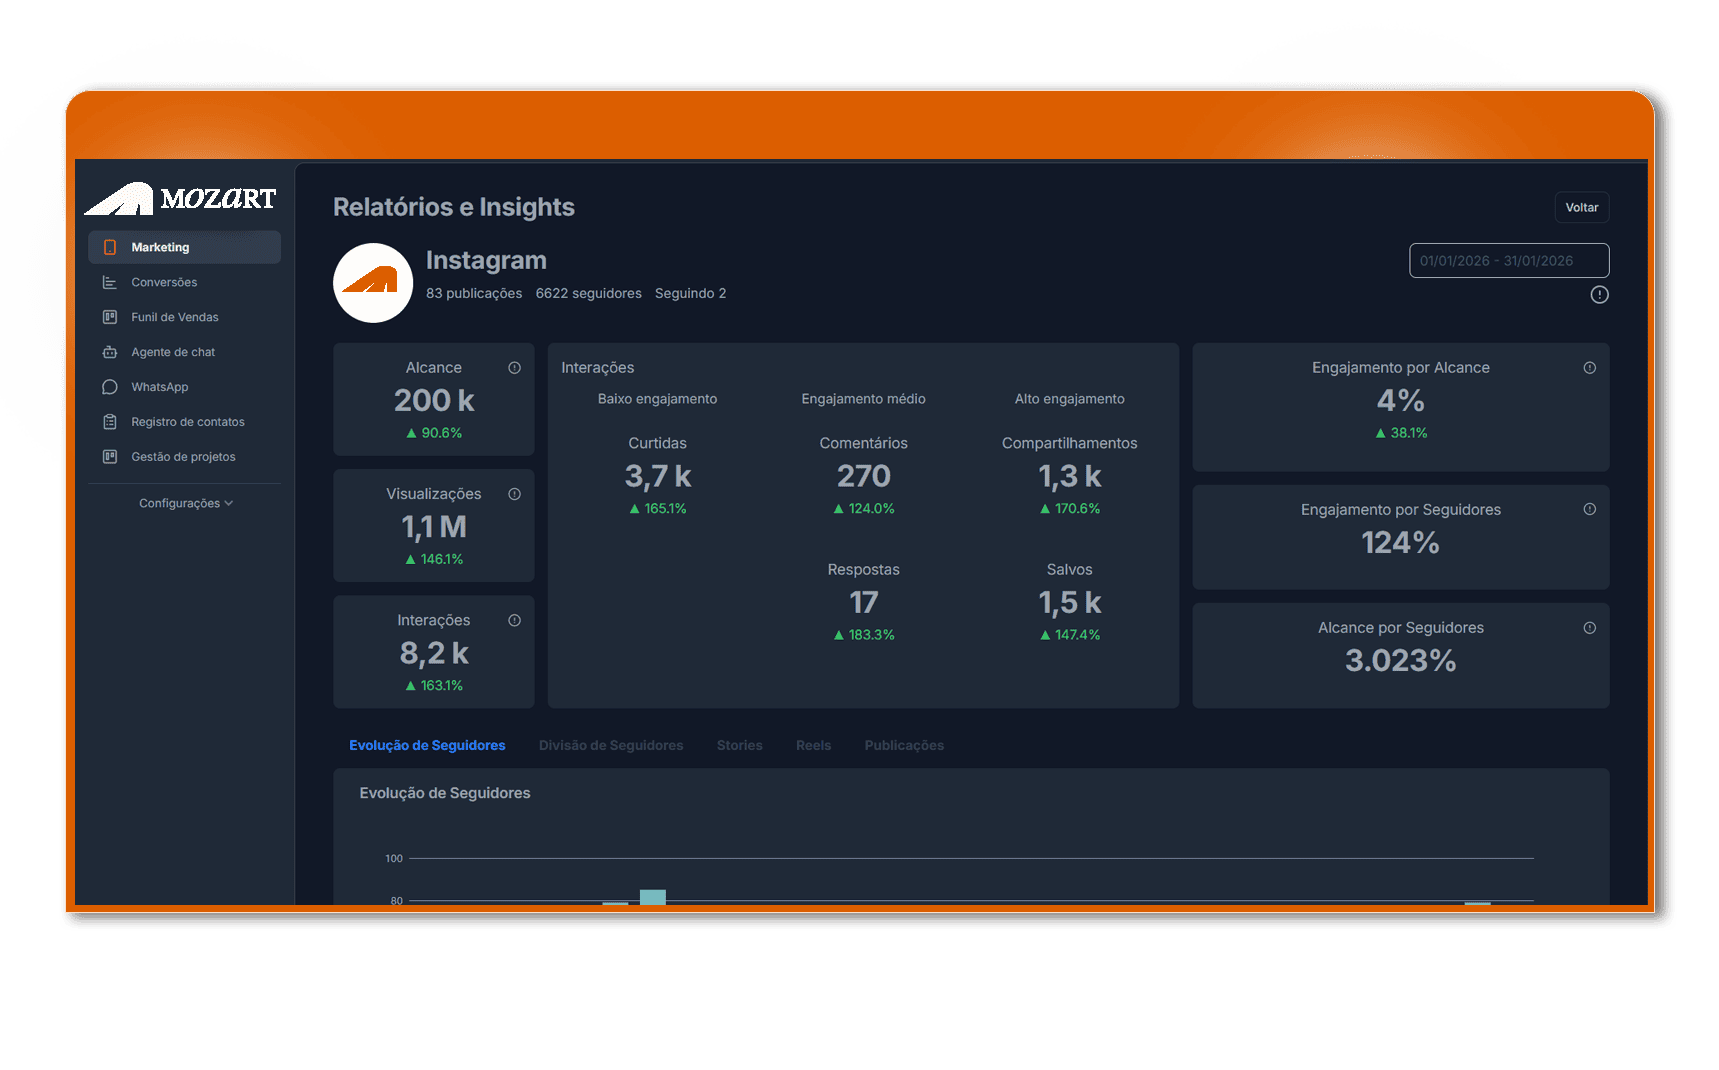Image resolution: width=1719 pixels, height=1070 pixels.
Task: Switch to the Reels tab
Action: [813, 745]
